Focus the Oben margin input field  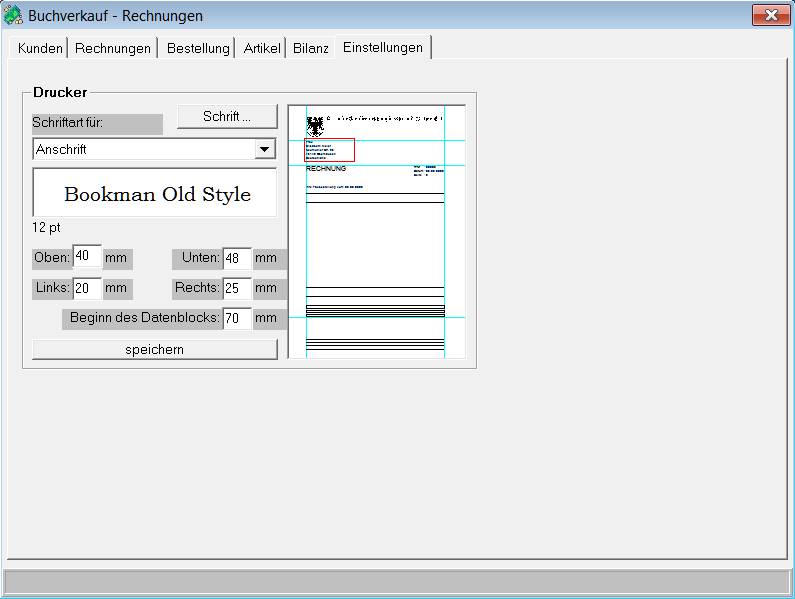(x=87, y=257)
